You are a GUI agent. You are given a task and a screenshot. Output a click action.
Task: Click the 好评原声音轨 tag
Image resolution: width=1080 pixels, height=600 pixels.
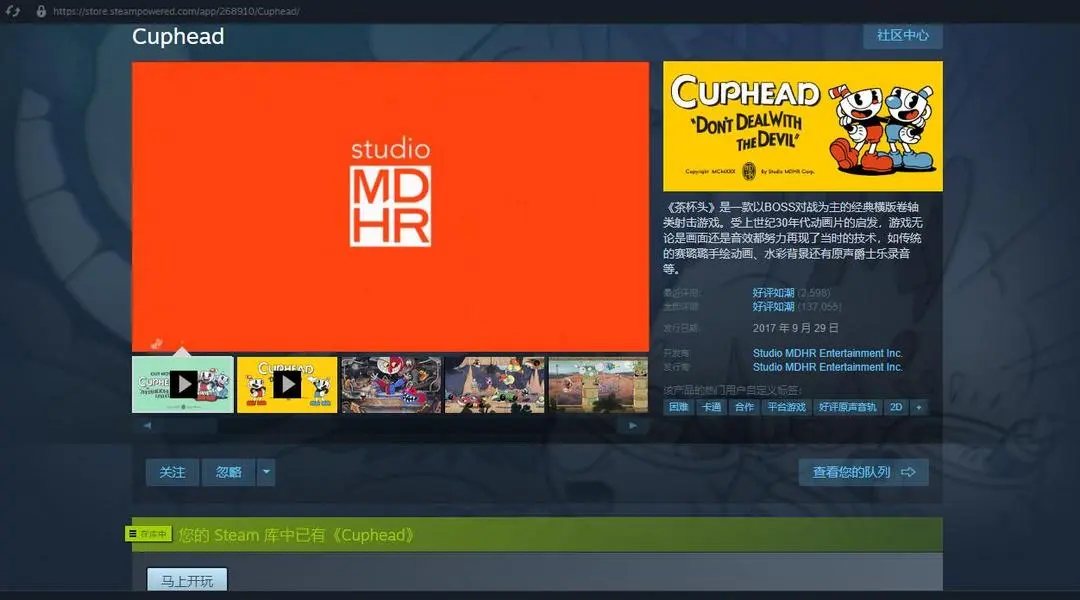coord(847,407)
